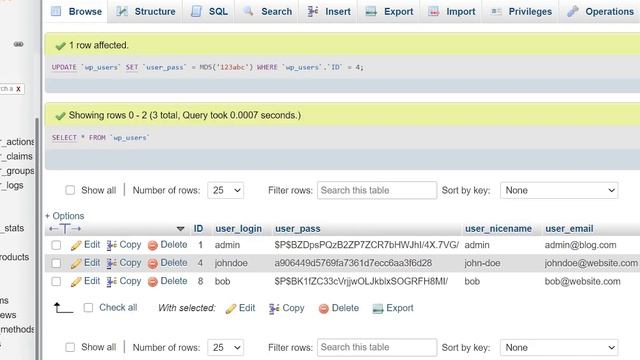
Task: Expand the + Options link
Action: pos(64,216)
